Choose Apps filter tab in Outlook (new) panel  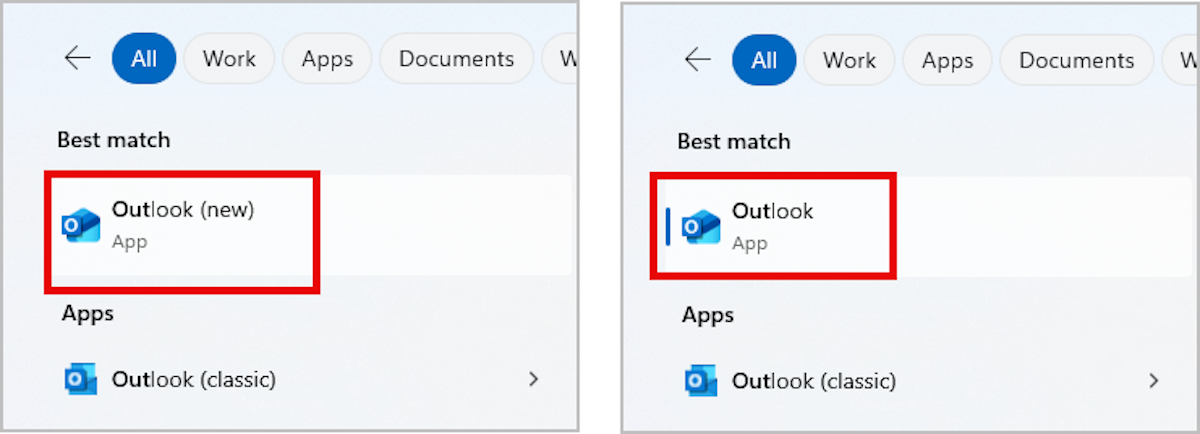(327, 58)
